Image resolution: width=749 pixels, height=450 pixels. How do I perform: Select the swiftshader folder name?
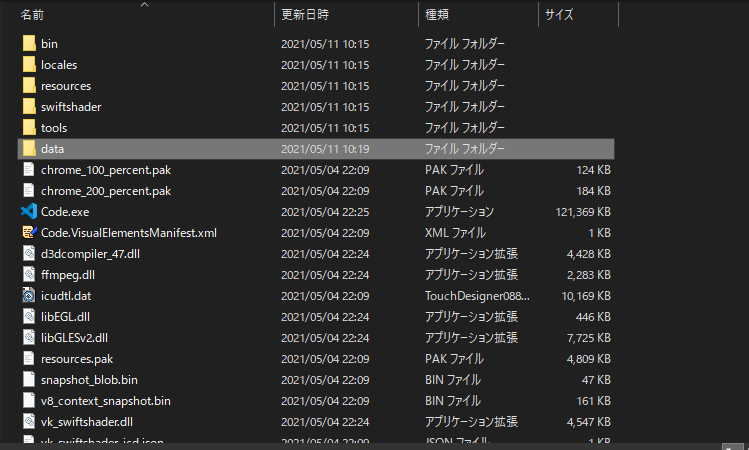(x=71, y=107)
